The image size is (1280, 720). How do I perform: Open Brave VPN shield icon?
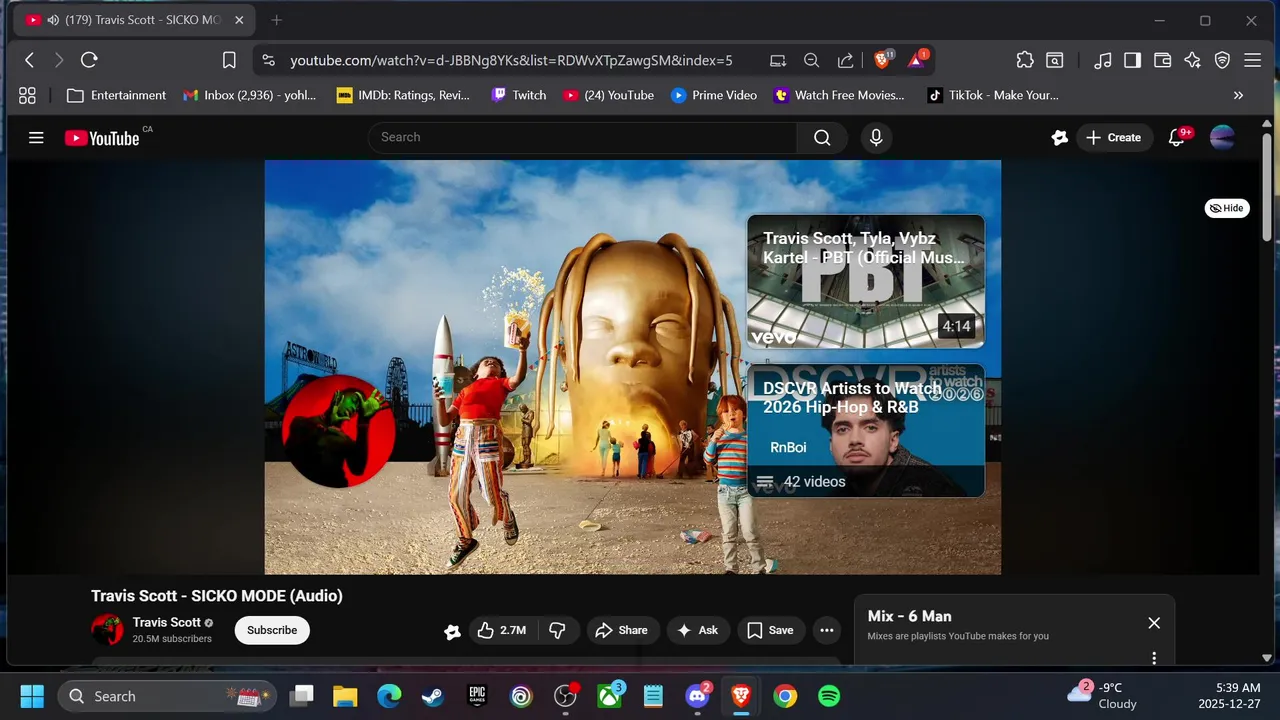(x=1222, y=60)
